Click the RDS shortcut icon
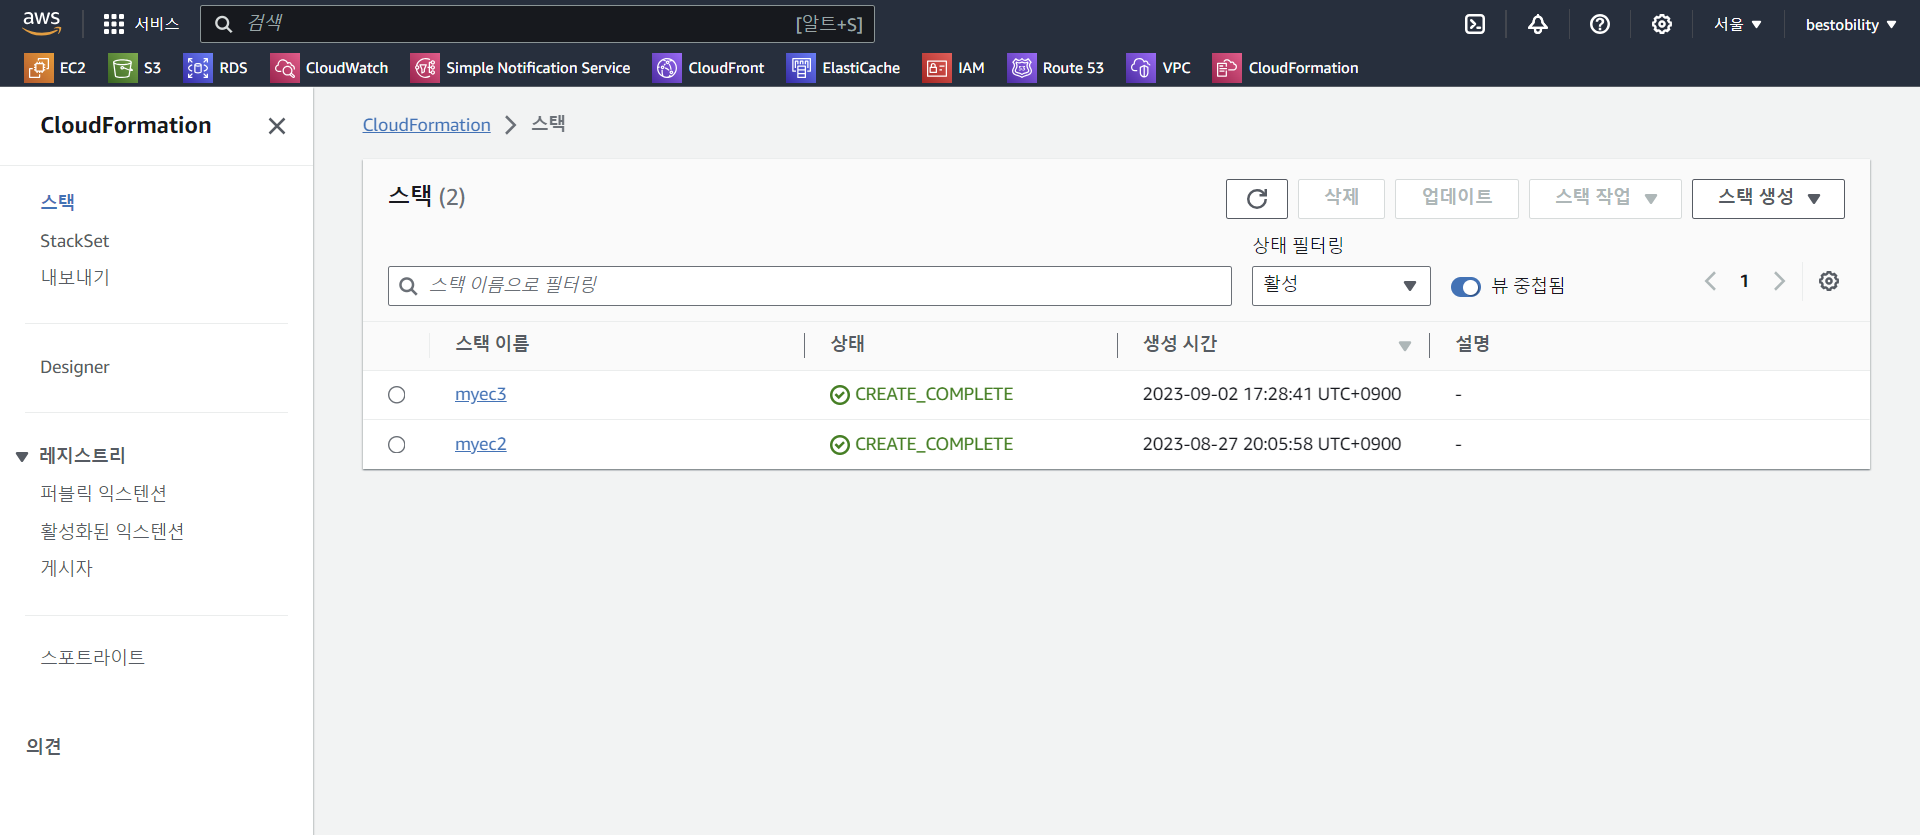Image resolution: width=1920 pixels, height=835 pixels. (198, 68)
